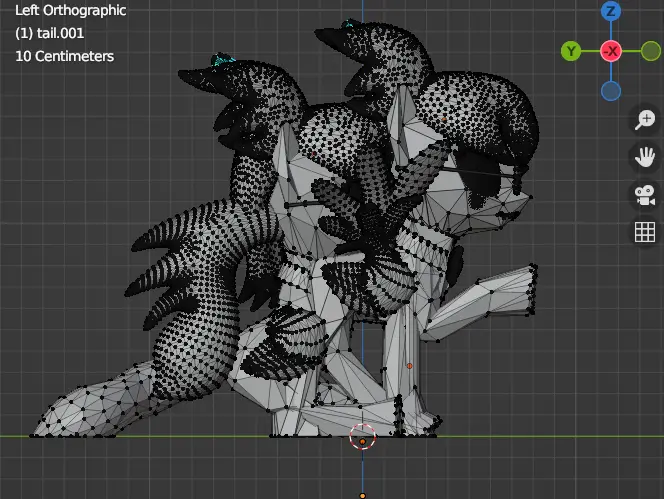
Task: Click the magnifier zoom view icon
Action: pyautogui.click(x=645, y=120)
